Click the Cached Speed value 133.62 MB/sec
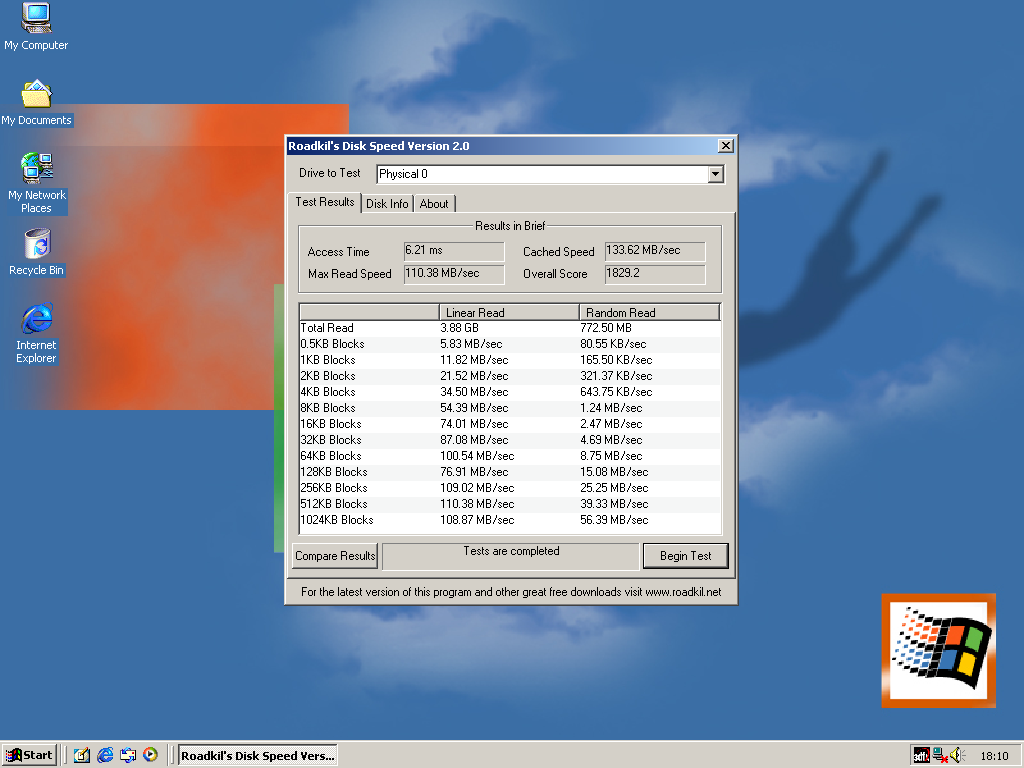 click(x=655, y=251)
